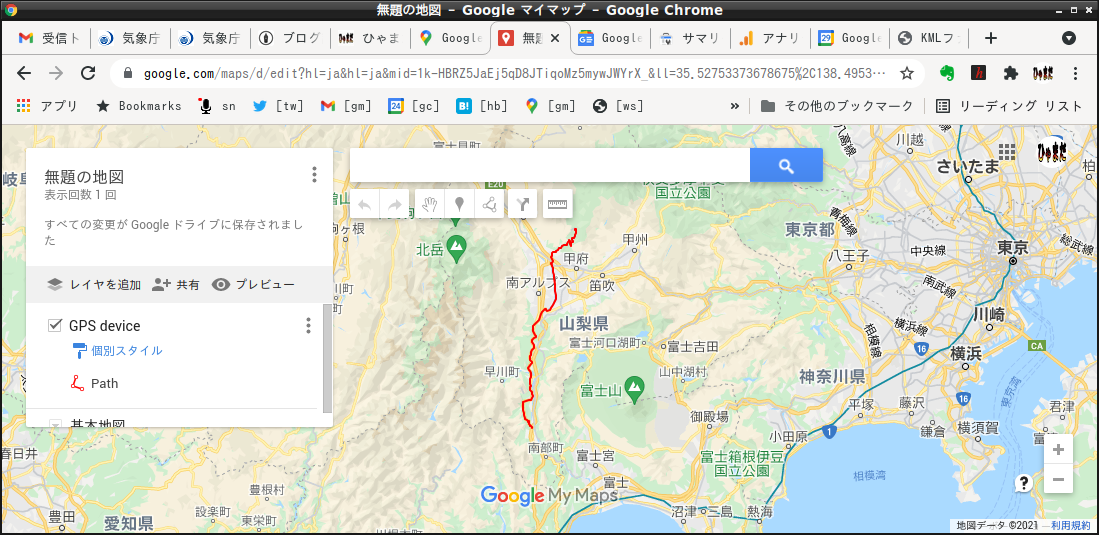Image resolution: width=1099 pixels, height=535 pixels.
Task: Select the add directions tool
Action: click(x=522, y=205)
